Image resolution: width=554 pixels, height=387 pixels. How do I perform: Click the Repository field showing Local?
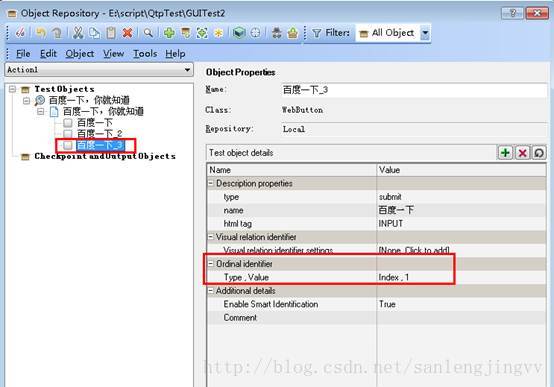[414, 129]
